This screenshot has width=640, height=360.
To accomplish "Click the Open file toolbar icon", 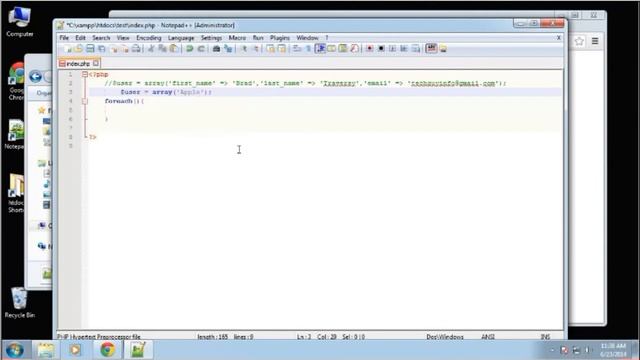I will pos(79,49).
